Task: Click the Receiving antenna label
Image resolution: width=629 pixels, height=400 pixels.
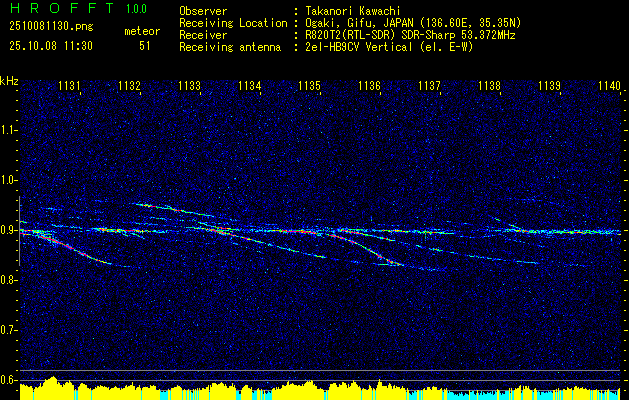Action: pyautogui.click(x=230, y=47)
